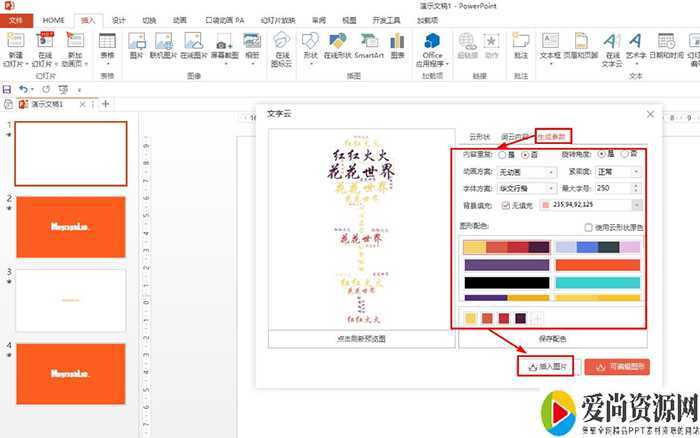Click the 插入图片 button
The height and width of the screenshot is (438, 700).
pos(545,367)
